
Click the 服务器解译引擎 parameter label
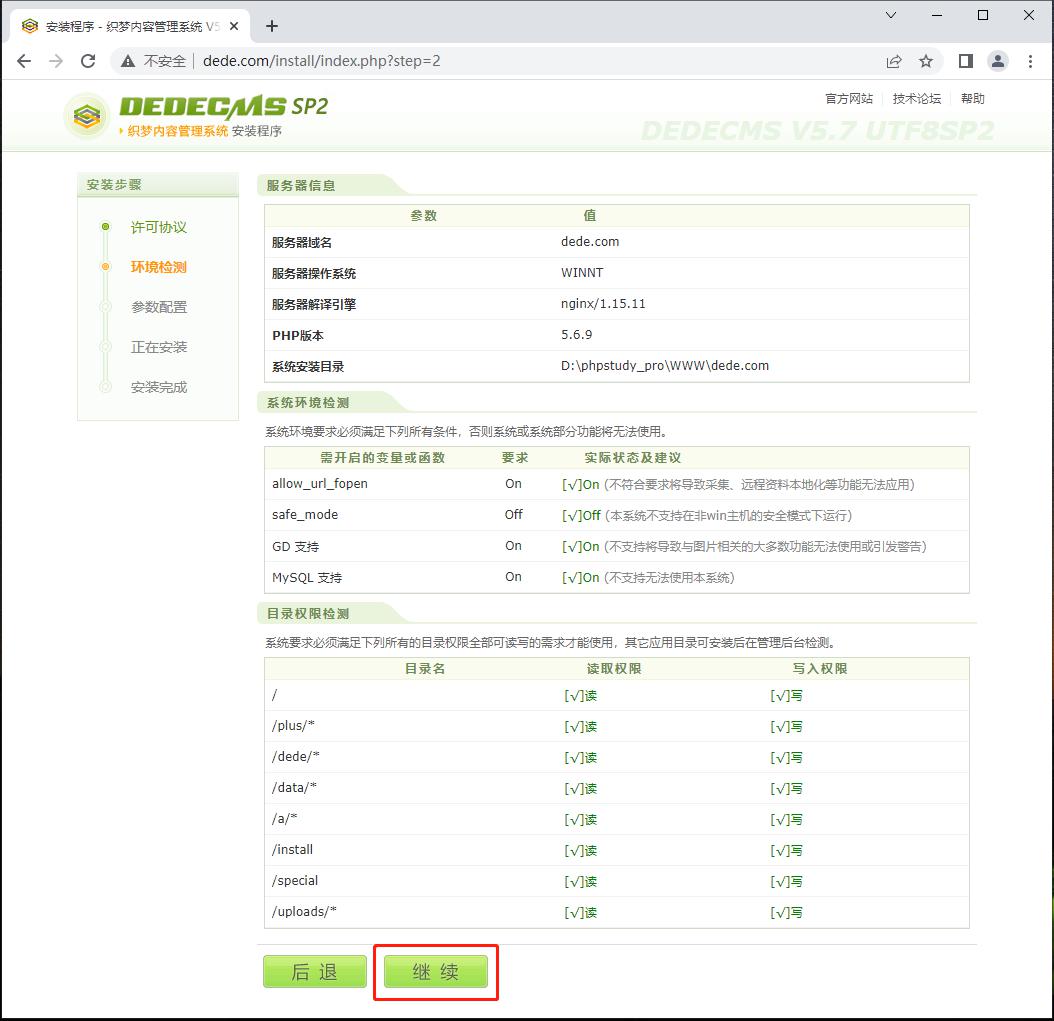pyautogui.click(x=314, y=304)
